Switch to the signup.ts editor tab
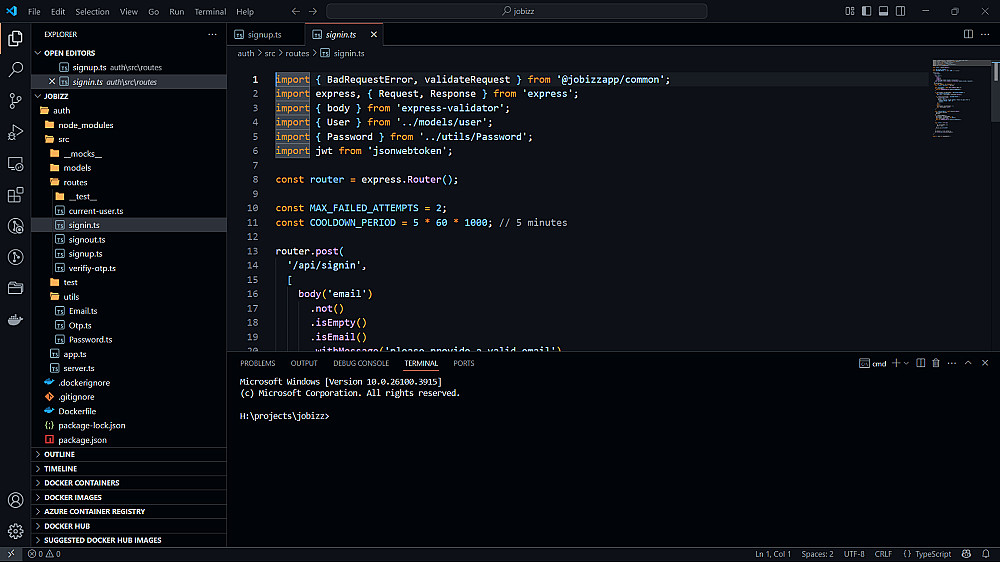 click(264, 34)
